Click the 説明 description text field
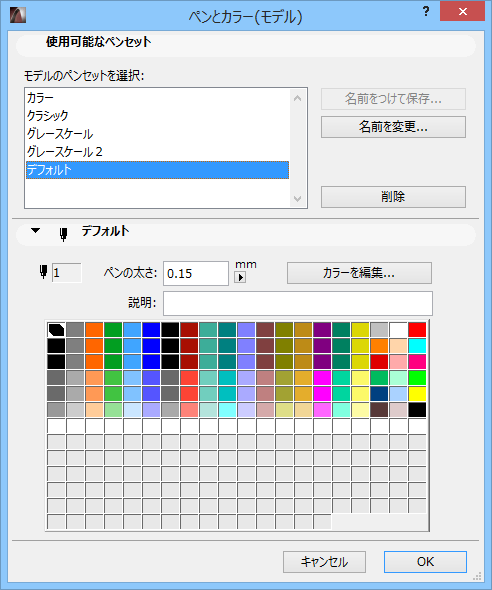This screenshot has height=590, width=492. [298, 303]
